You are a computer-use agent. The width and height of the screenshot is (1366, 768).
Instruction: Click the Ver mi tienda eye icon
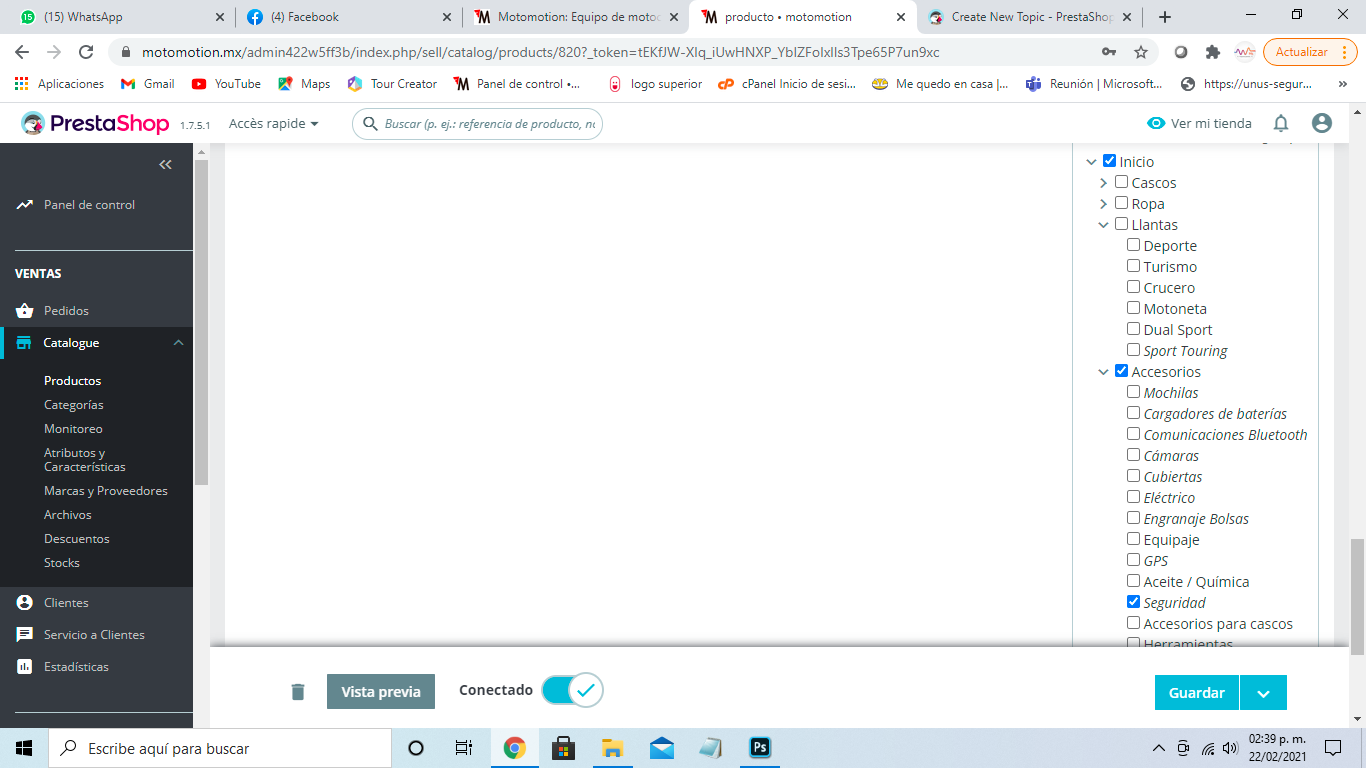click(x=1156, y=123)
